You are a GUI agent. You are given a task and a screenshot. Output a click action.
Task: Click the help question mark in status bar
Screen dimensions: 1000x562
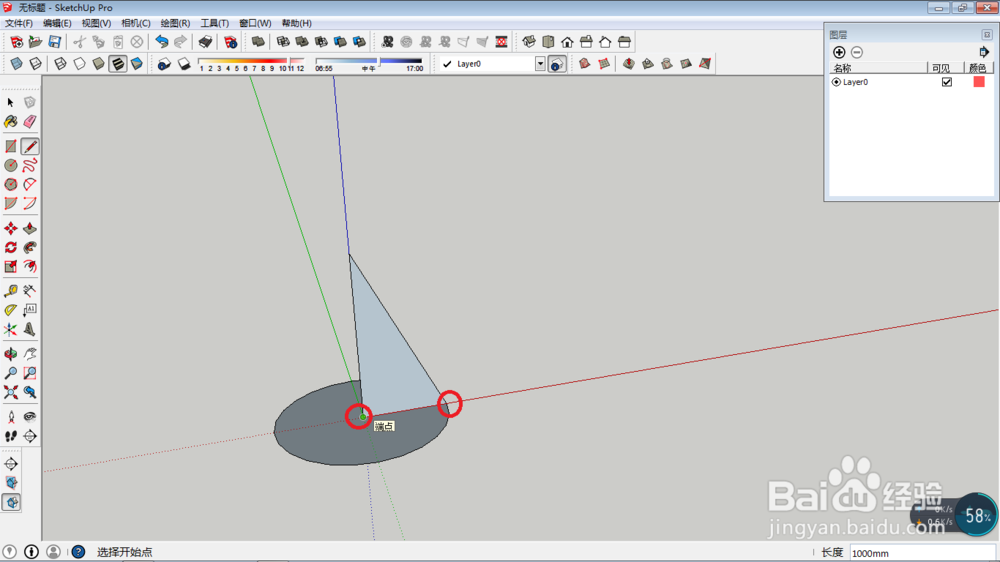pos(78,552)
